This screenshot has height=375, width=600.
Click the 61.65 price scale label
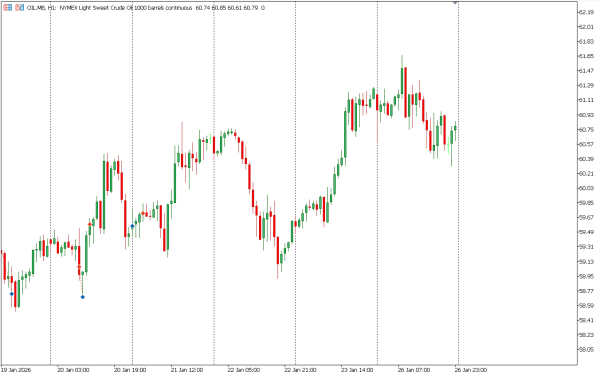pyautogui.click(x=586, y=56)
